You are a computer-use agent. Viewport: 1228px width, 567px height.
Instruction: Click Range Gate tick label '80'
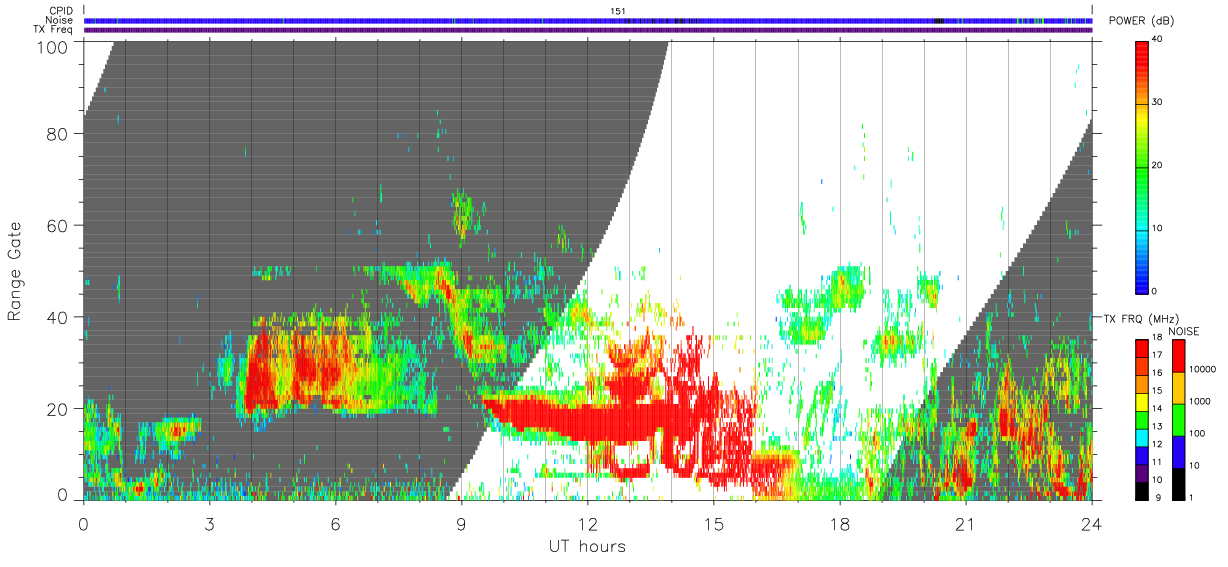58,134
